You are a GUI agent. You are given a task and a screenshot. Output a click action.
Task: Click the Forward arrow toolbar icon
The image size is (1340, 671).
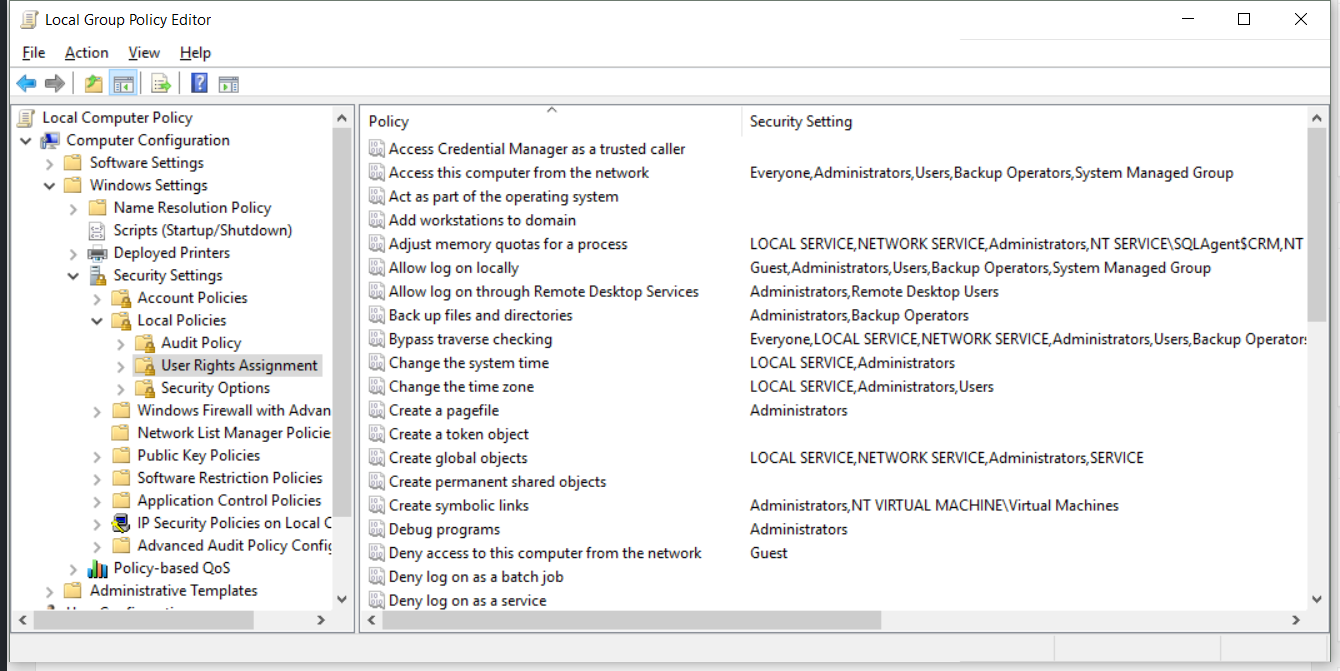[55, 83]
